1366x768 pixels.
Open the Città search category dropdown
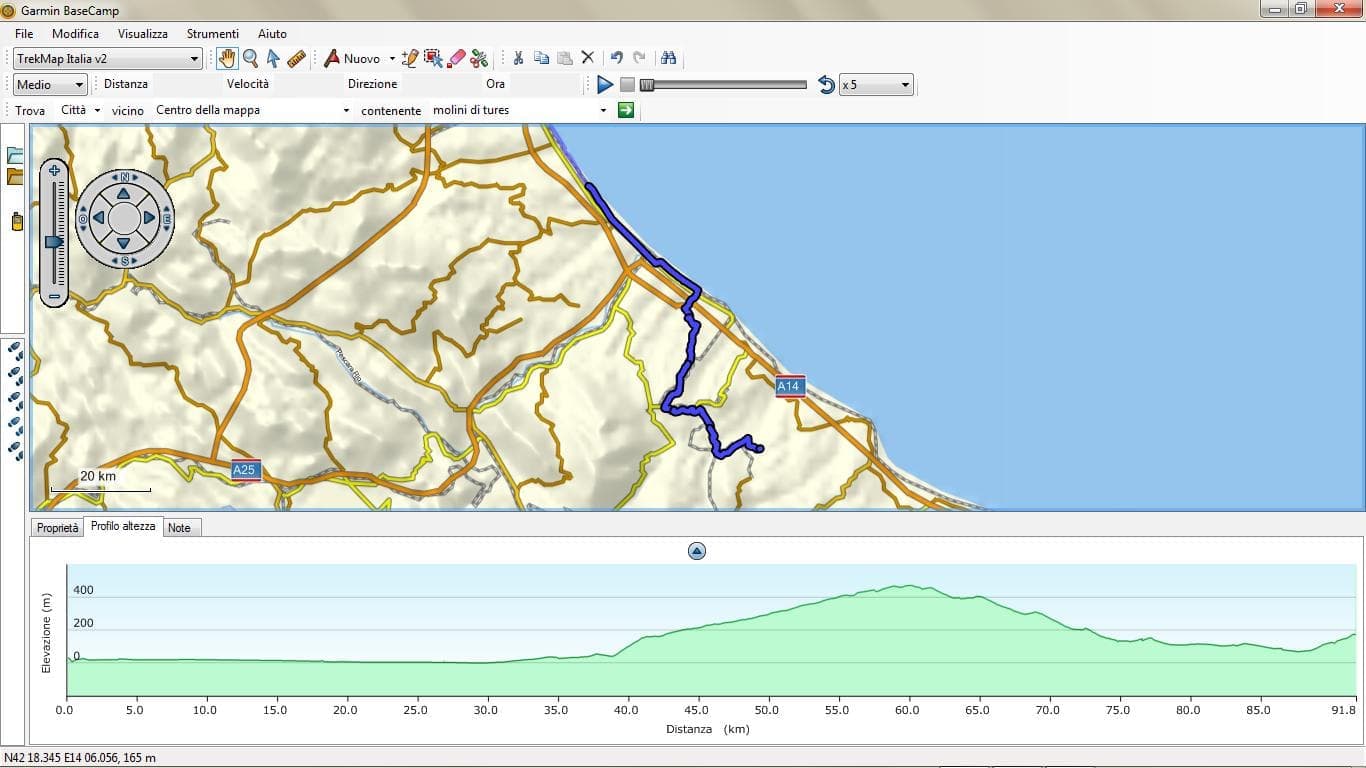(x=81, y=110)
